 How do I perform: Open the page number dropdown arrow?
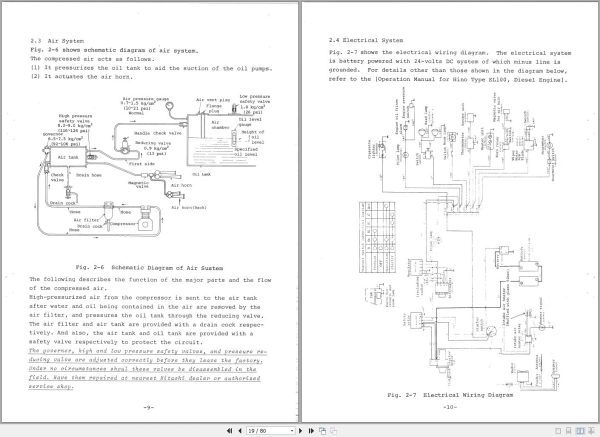tap(292, 431)
